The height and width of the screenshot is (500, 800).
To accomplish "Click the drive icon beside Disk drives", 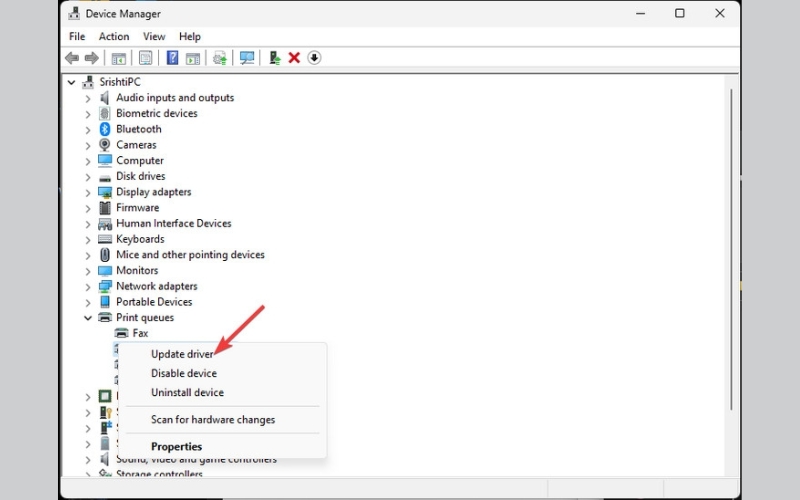I will coord(105,177).
